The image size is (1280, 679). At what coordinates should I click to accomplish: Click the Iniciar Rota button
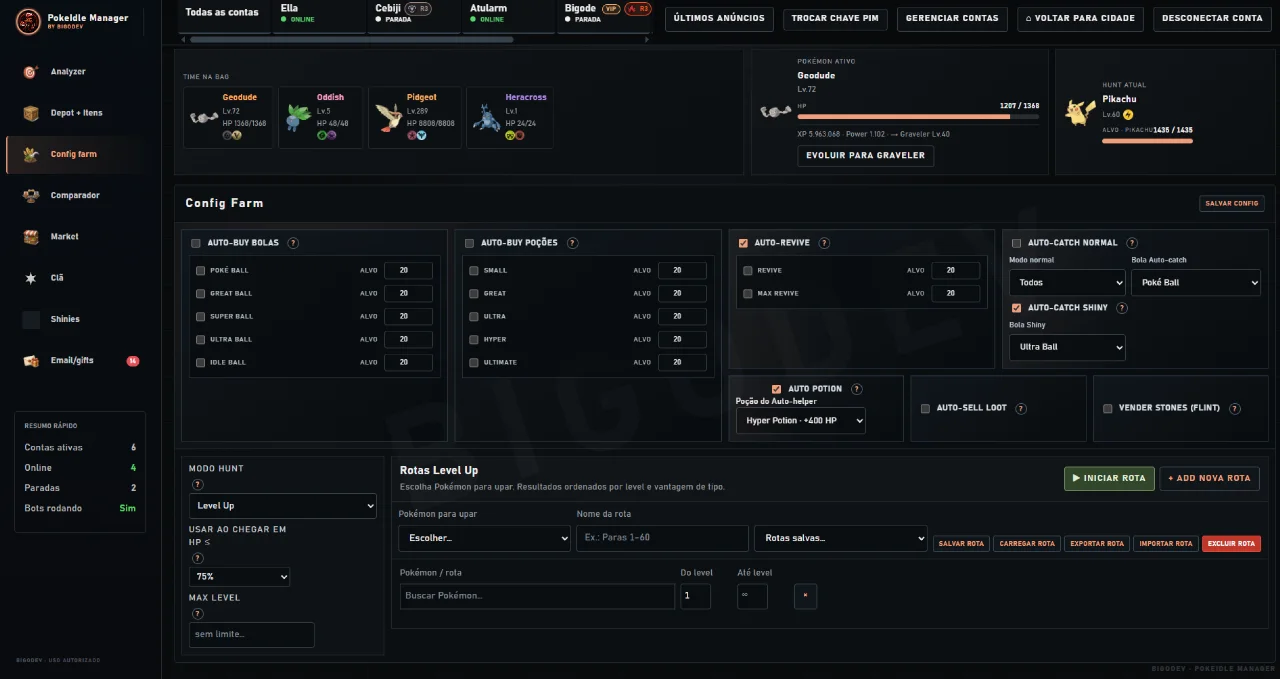pos(1109,478)
